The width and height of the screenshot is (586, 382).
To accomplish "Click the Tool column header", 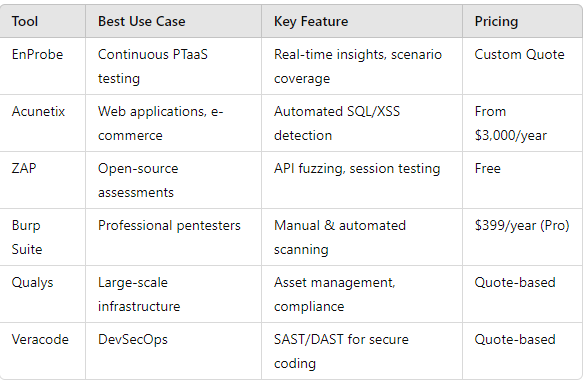I will click(25, 21).
